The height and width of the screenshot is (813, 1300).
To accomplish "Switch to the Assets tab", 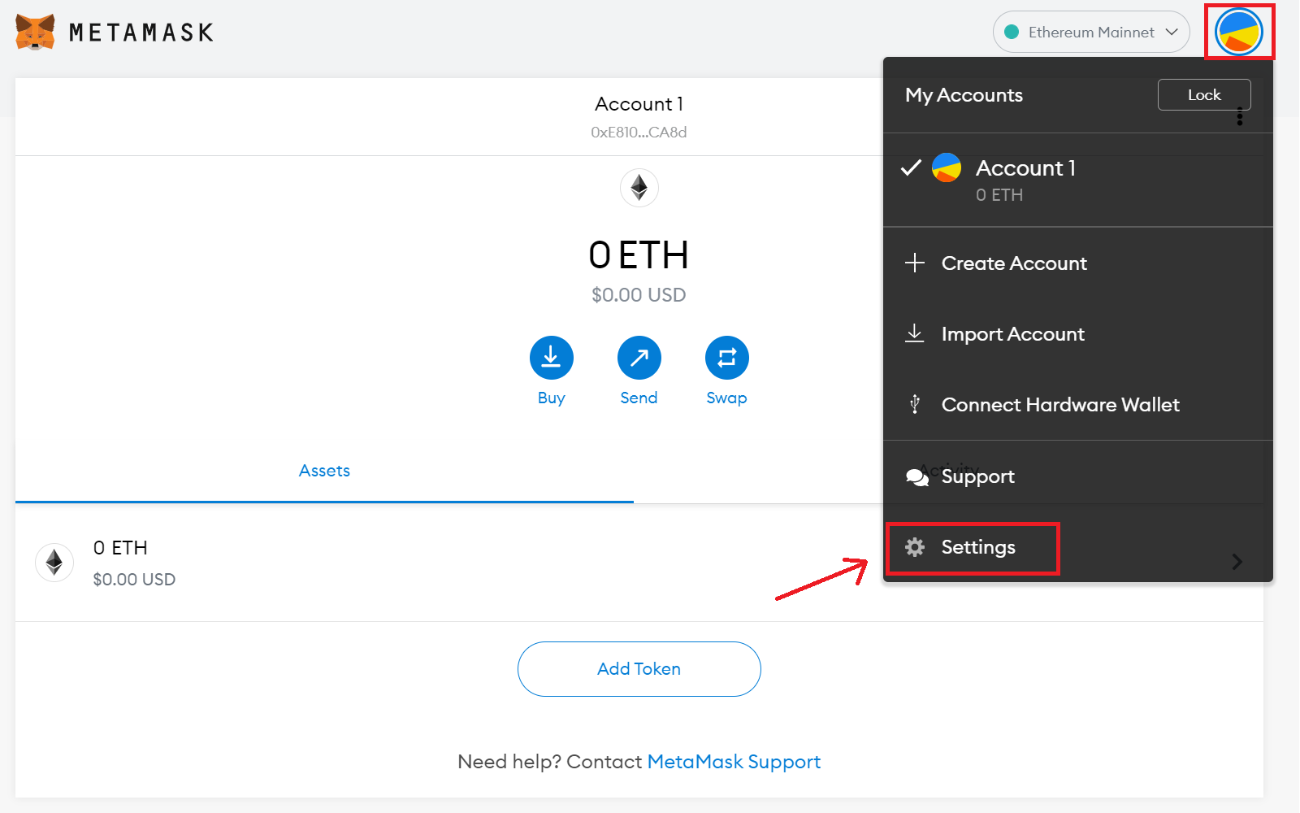I will pyautogui.click(x=324, y=471).
